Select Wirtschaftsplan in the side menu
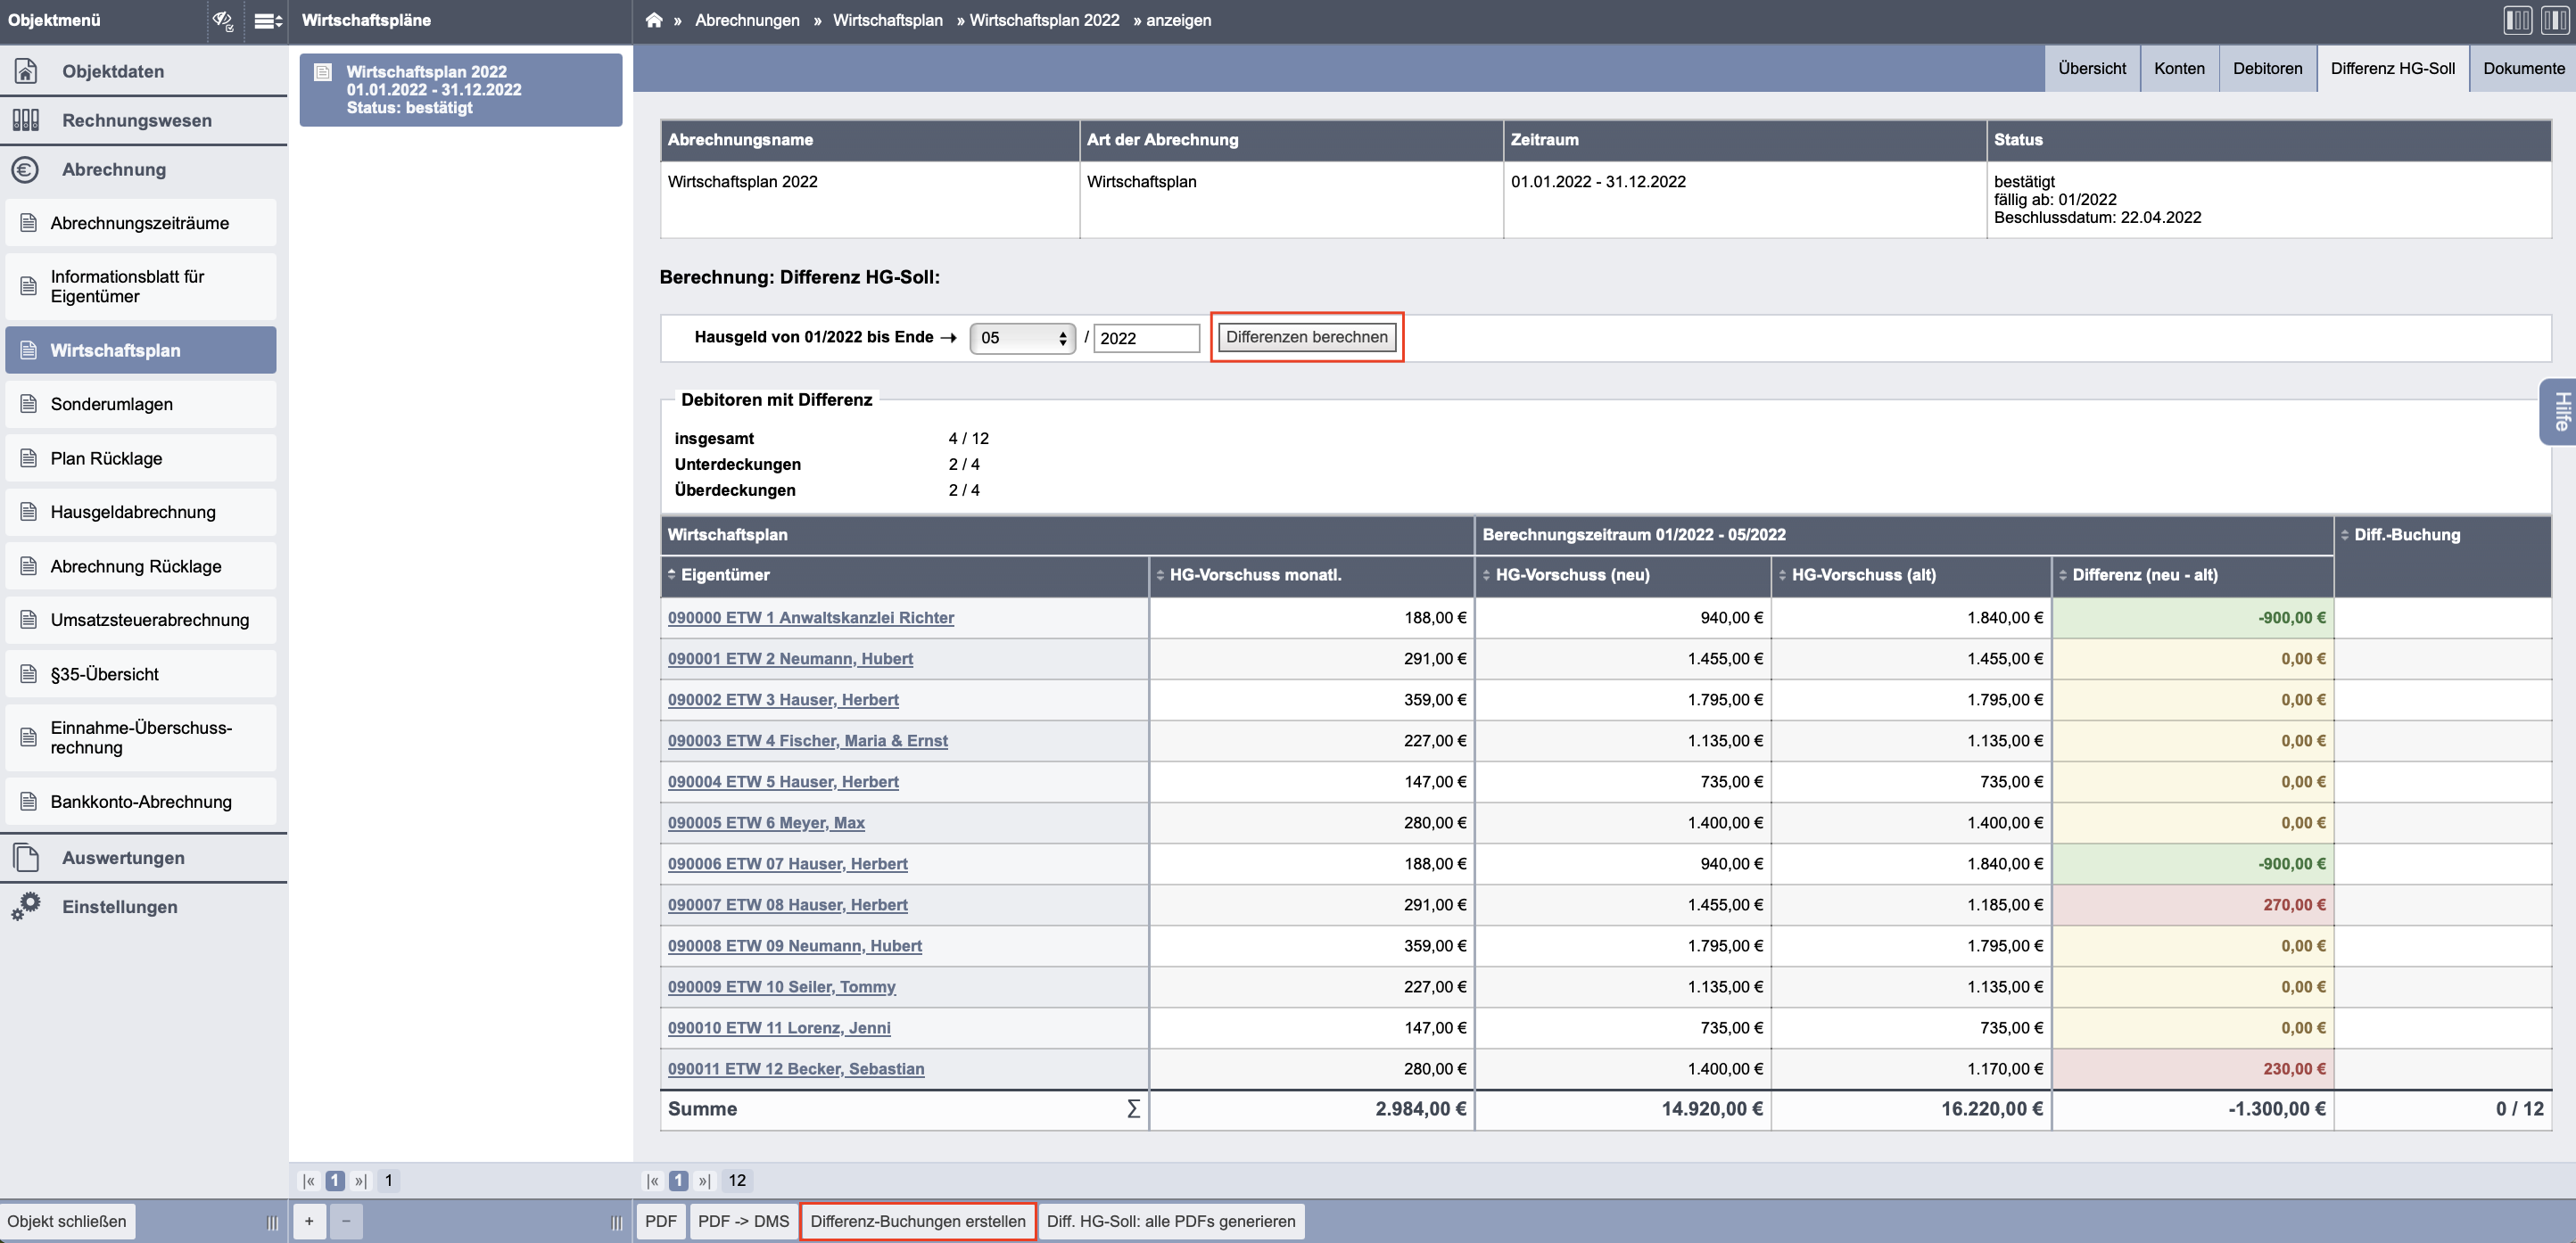The width and height of the screenshot is (2576, 1243). pos(141,350)
